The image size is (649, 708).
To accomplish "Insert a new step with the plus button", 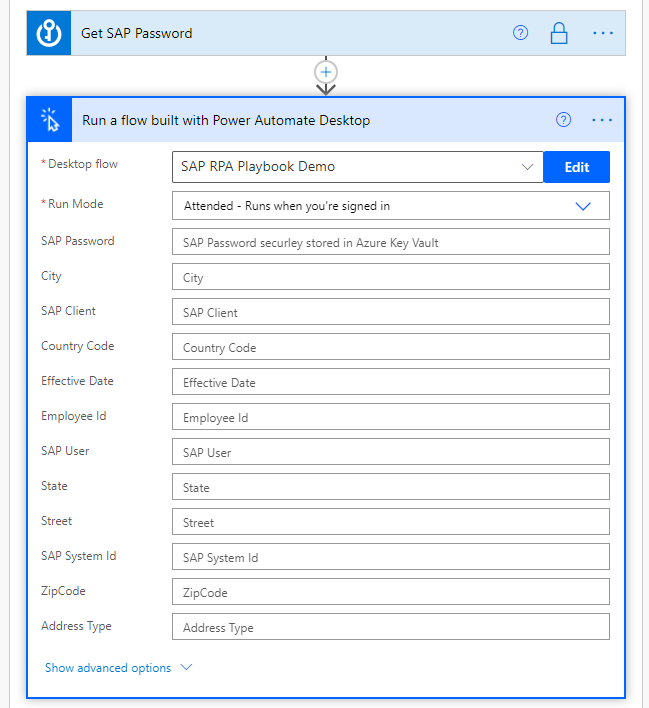I will (326, 72).
